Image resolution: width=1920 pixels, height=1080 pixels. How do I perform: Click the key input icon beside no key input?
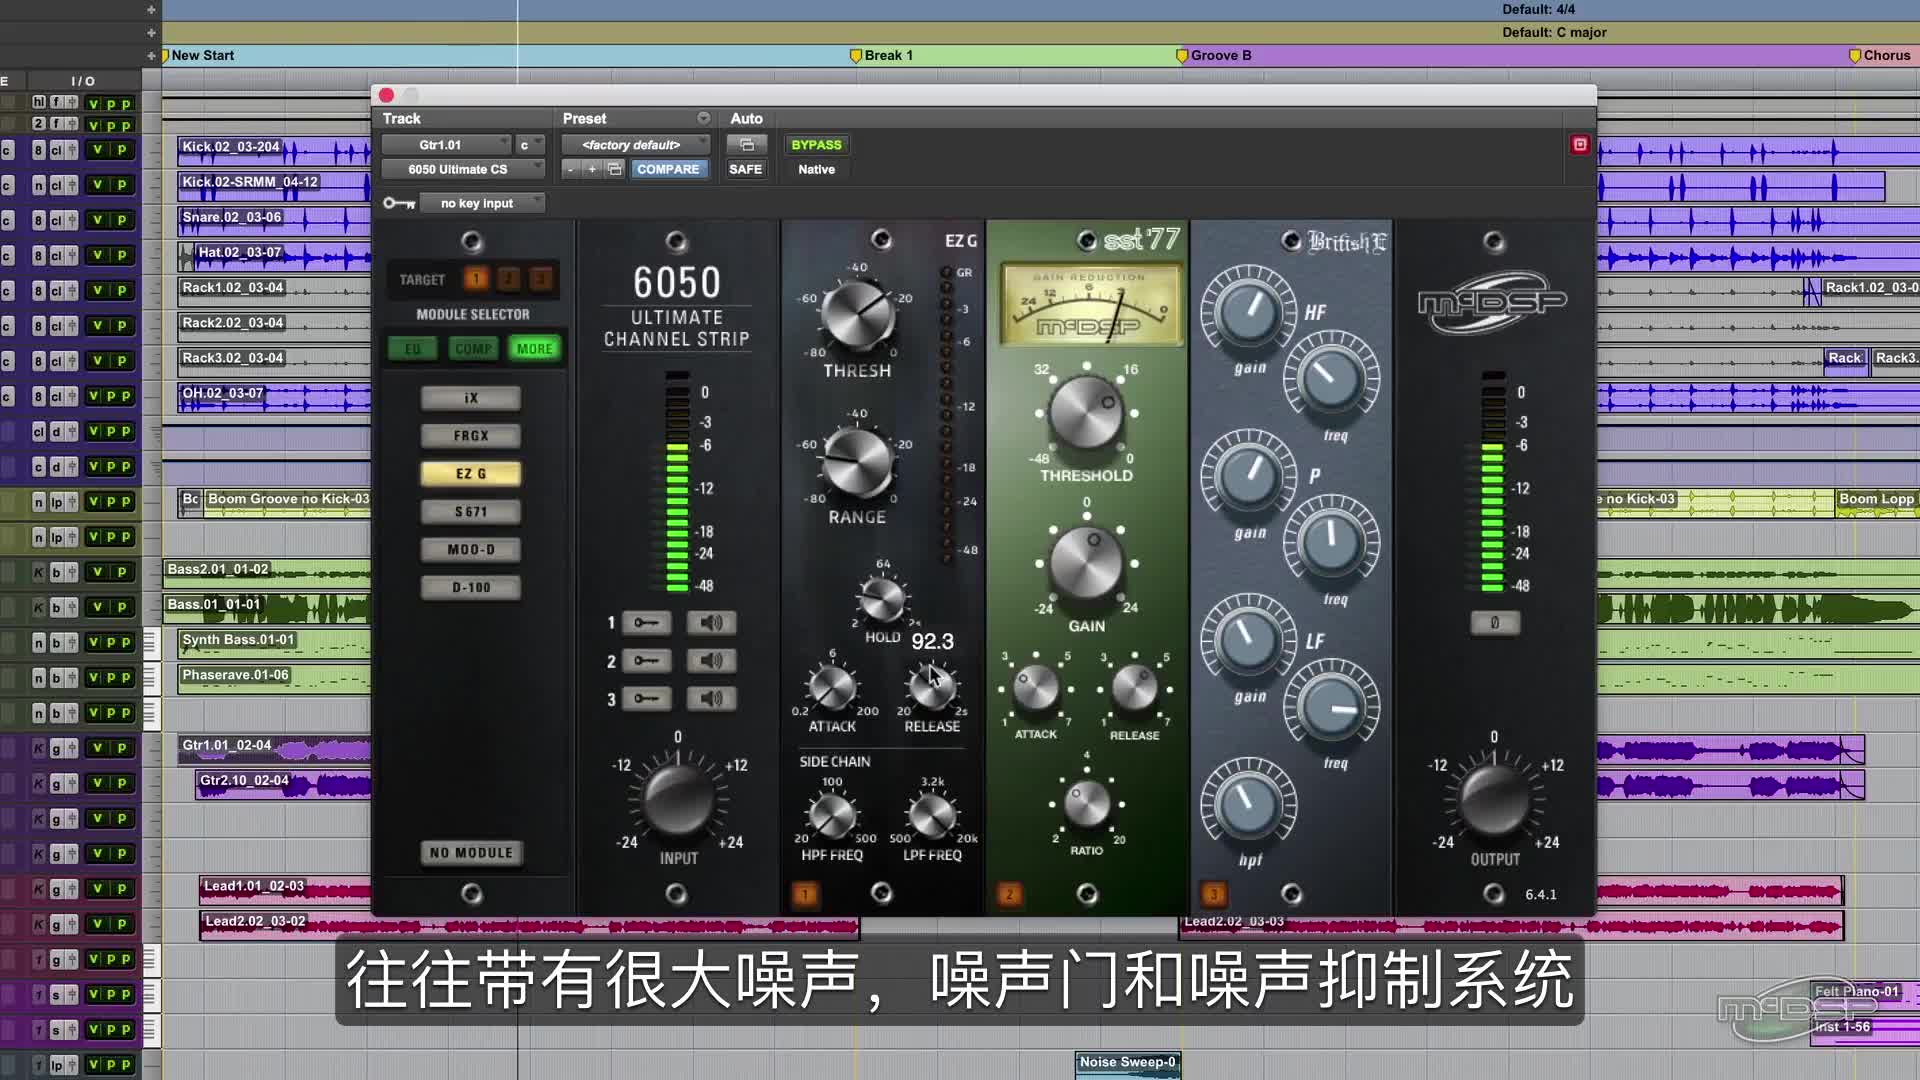399,203
